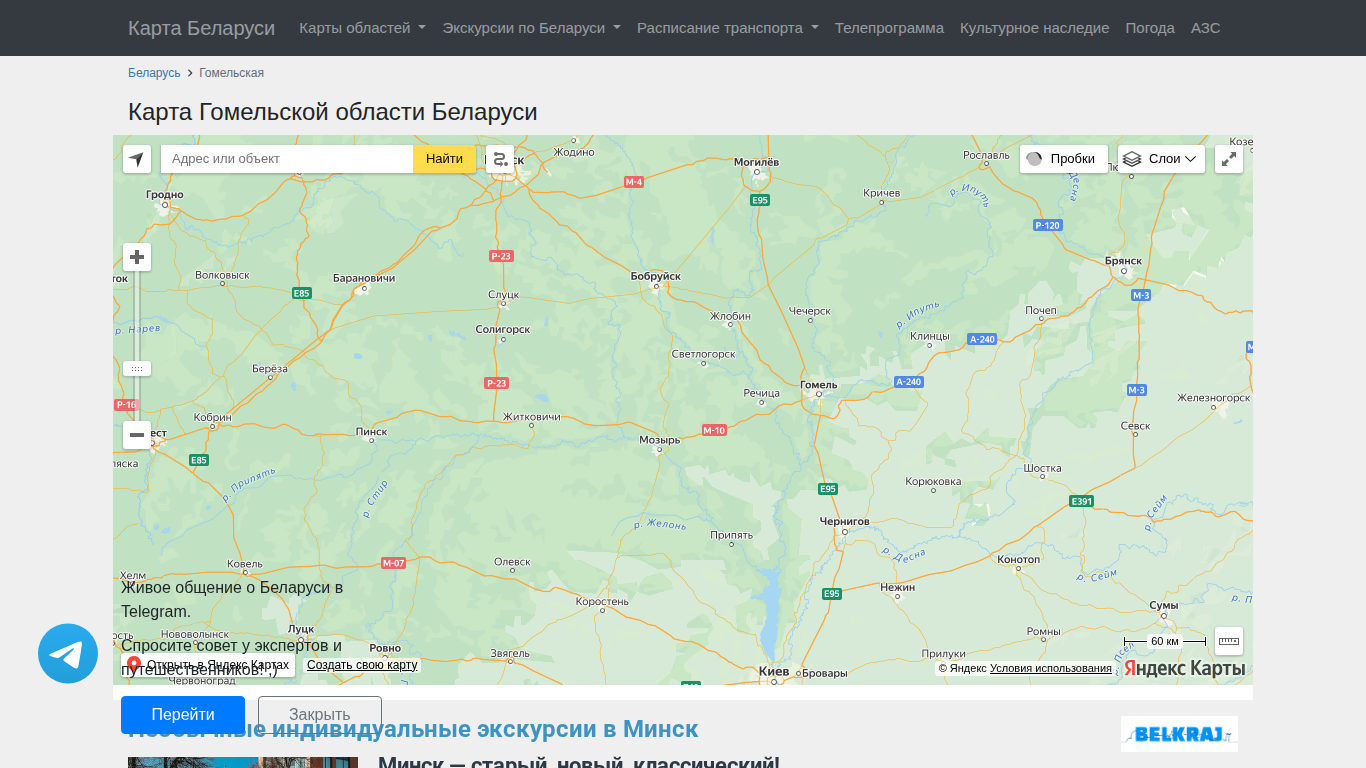Screen dimensions: 1366x768
Task: Click the map zoom slider handle
Action: [x=137, y=368]
